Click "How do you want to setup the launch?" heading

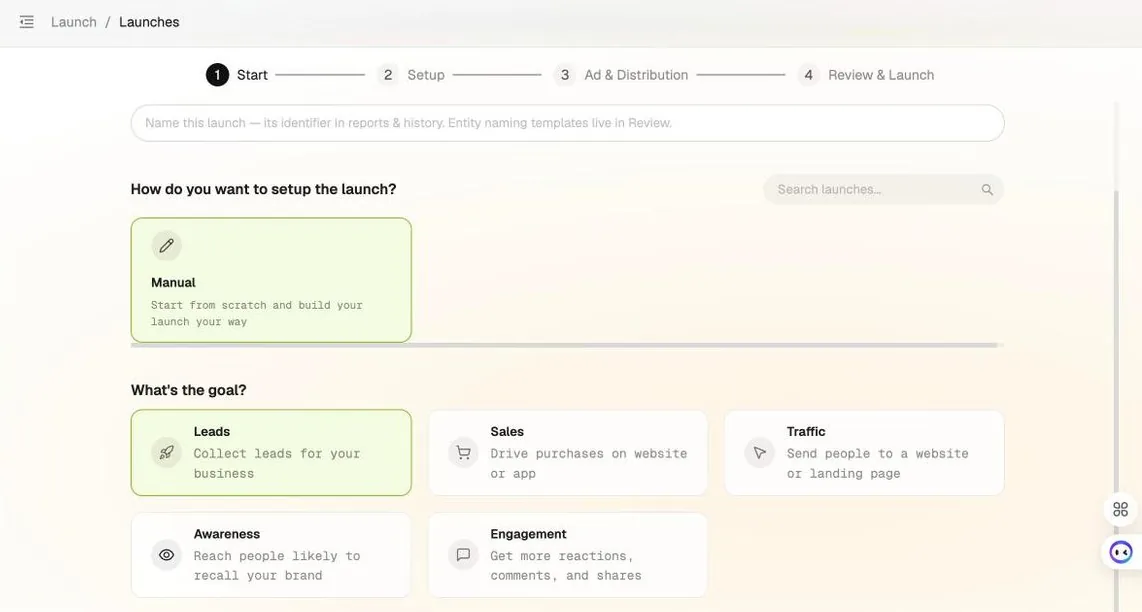point(264,189)
